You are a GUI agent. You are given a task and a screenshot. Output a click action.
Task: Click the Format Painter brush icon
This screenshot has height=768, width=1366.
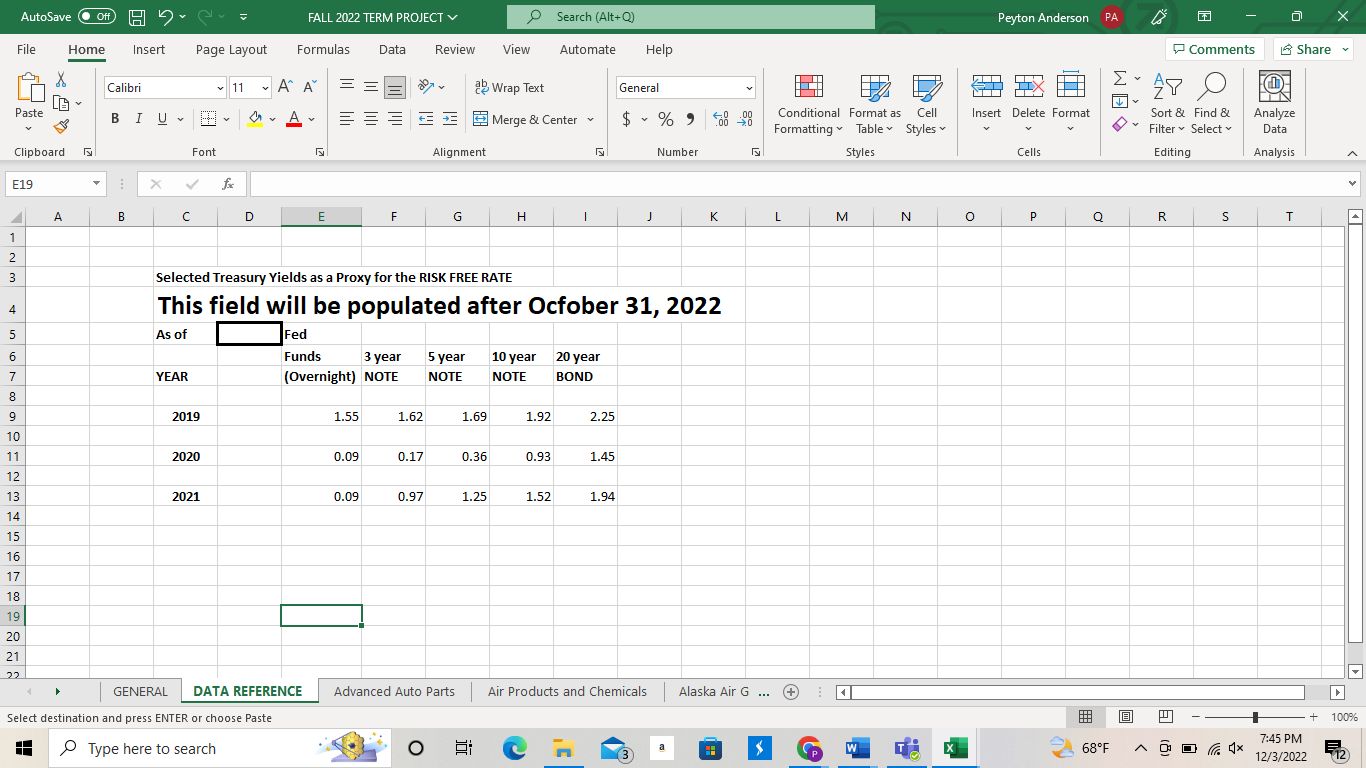click(61, 127)
